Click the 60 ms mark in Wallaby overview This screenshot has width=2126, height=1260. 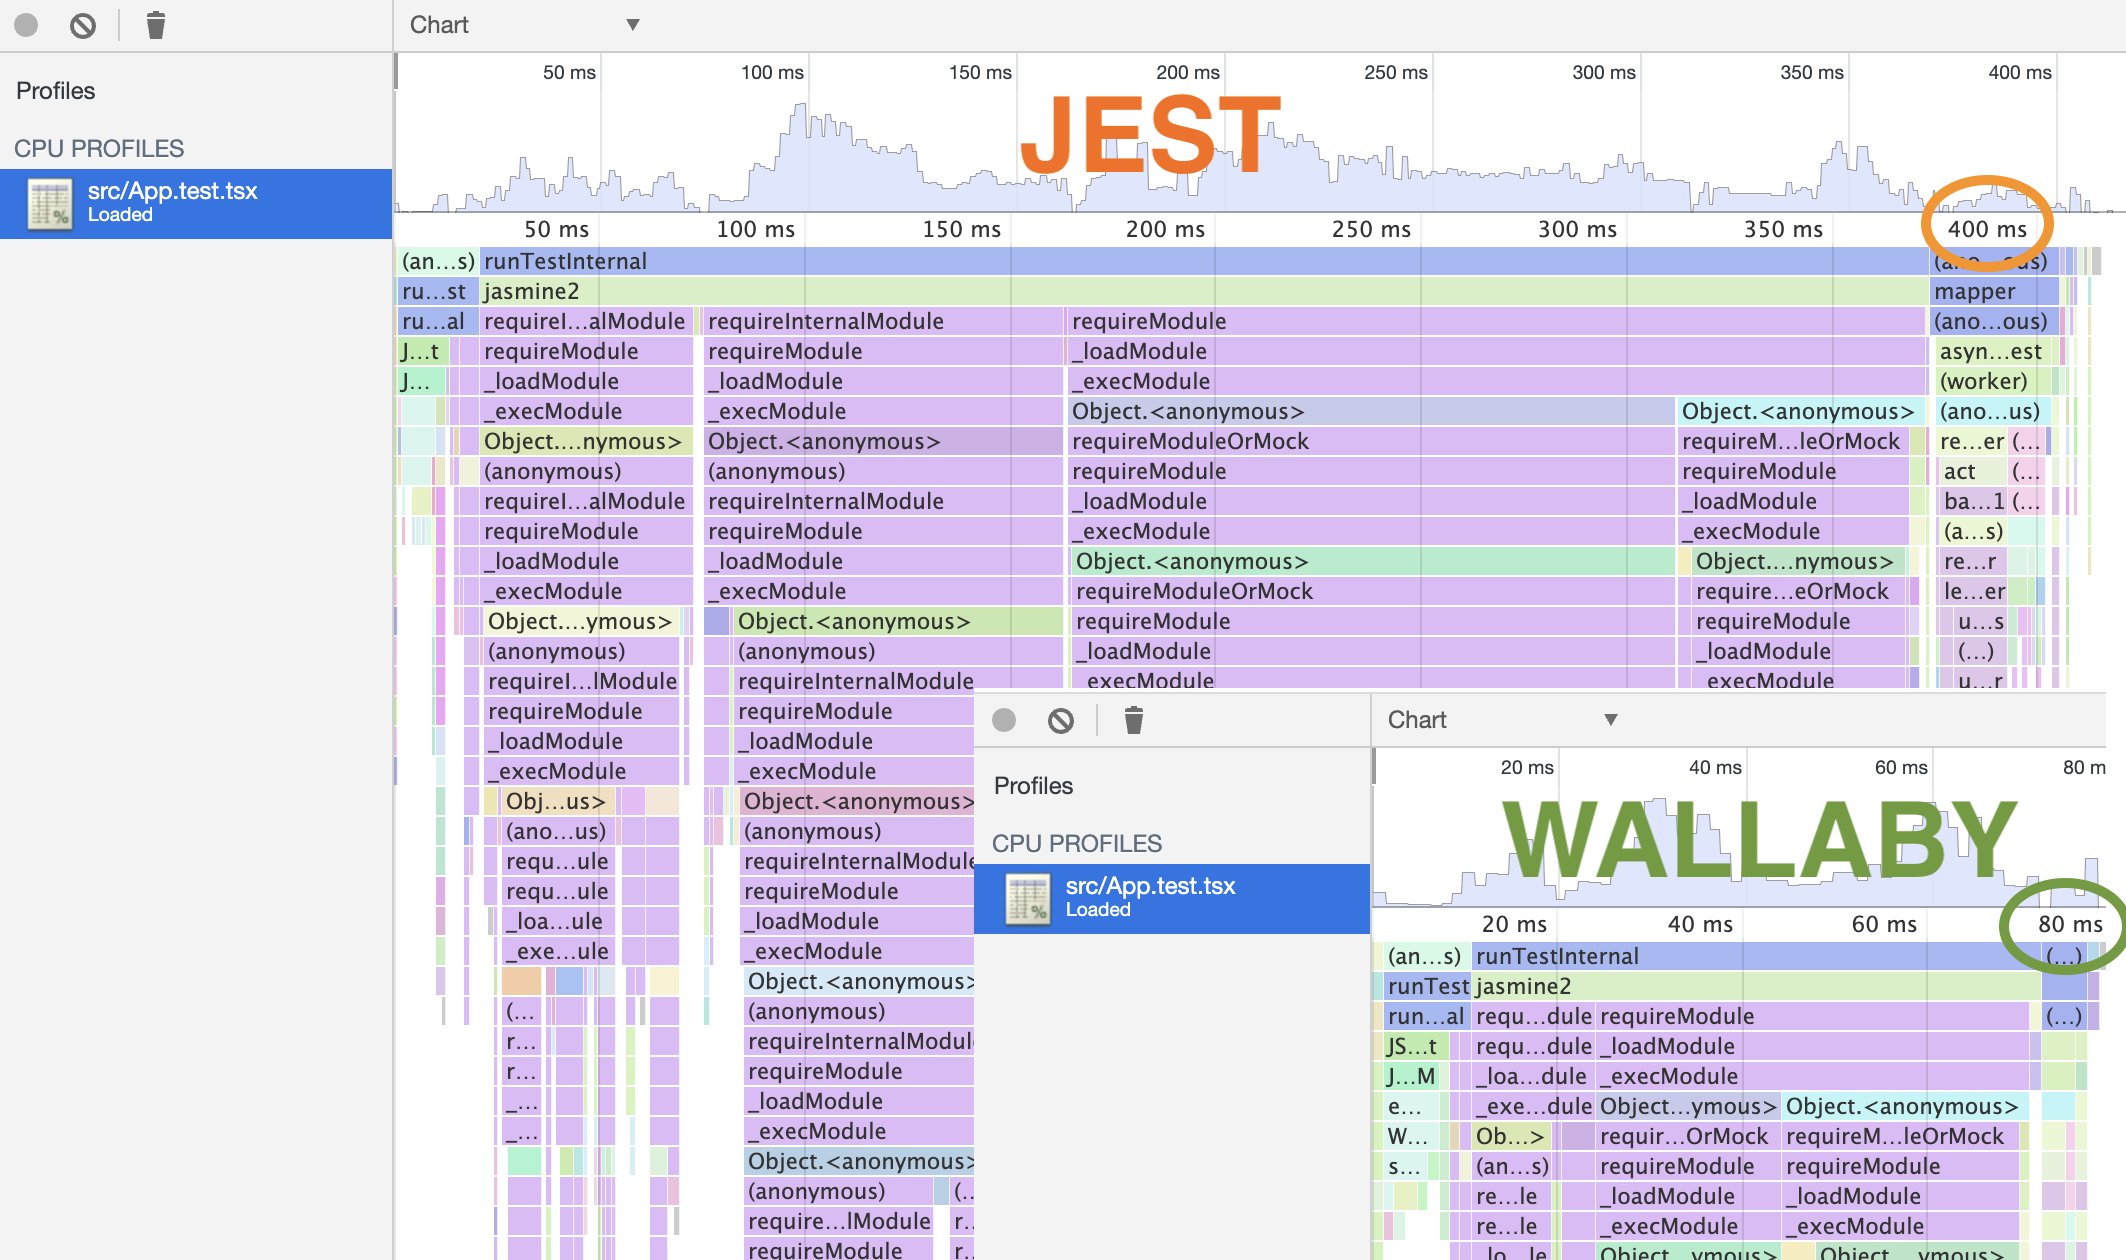point(1901,767)
